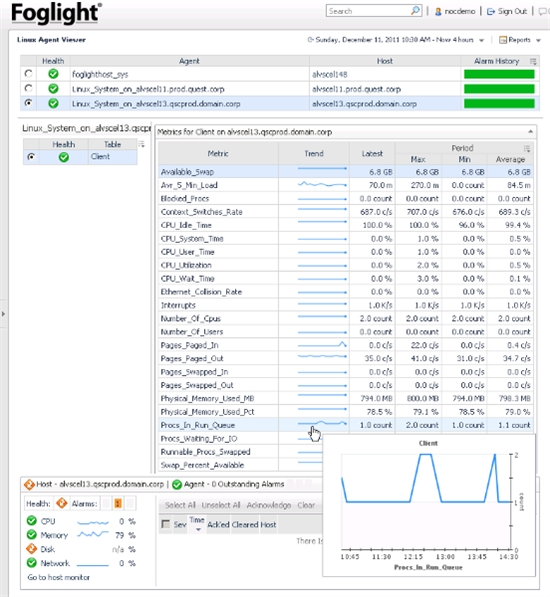Click the Disk warning icon

pos(32,549)
